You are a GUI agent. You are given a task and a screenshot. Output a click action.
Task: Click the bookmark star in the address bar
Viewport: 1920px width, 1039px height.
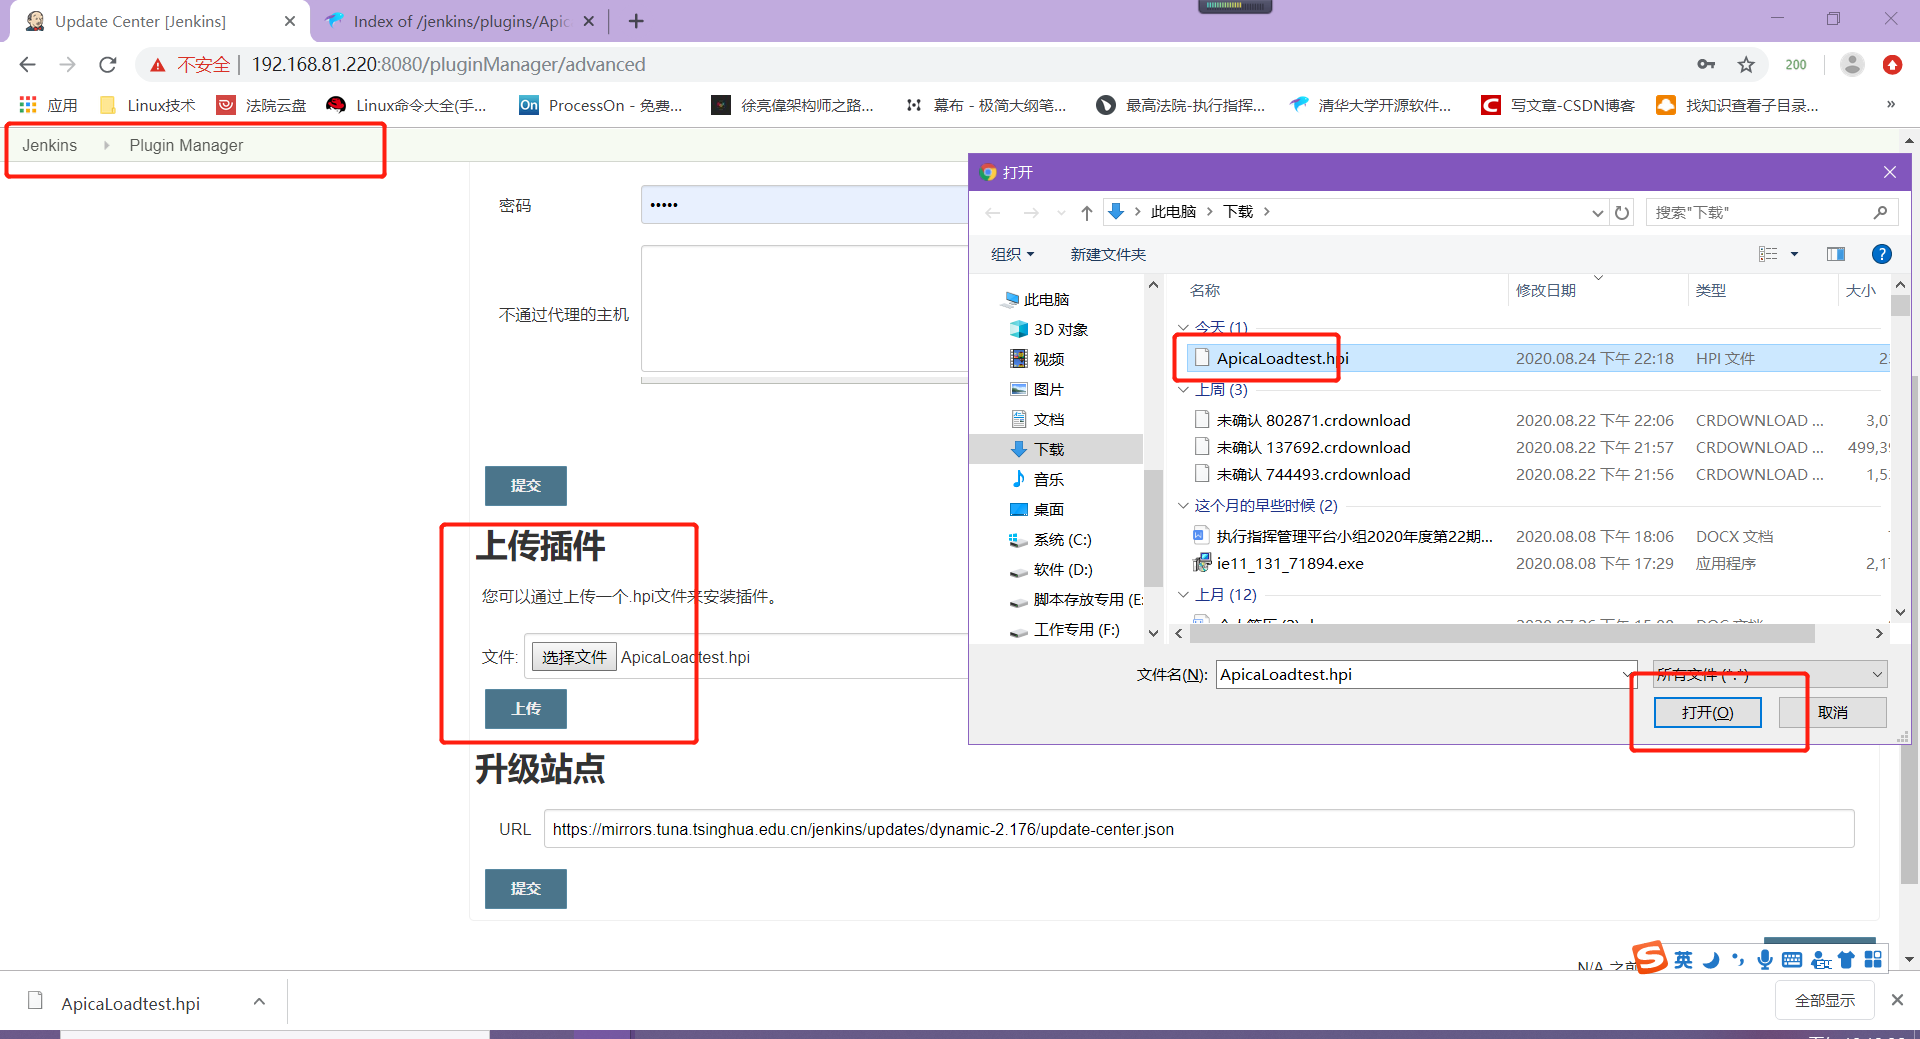[1747, 64]
